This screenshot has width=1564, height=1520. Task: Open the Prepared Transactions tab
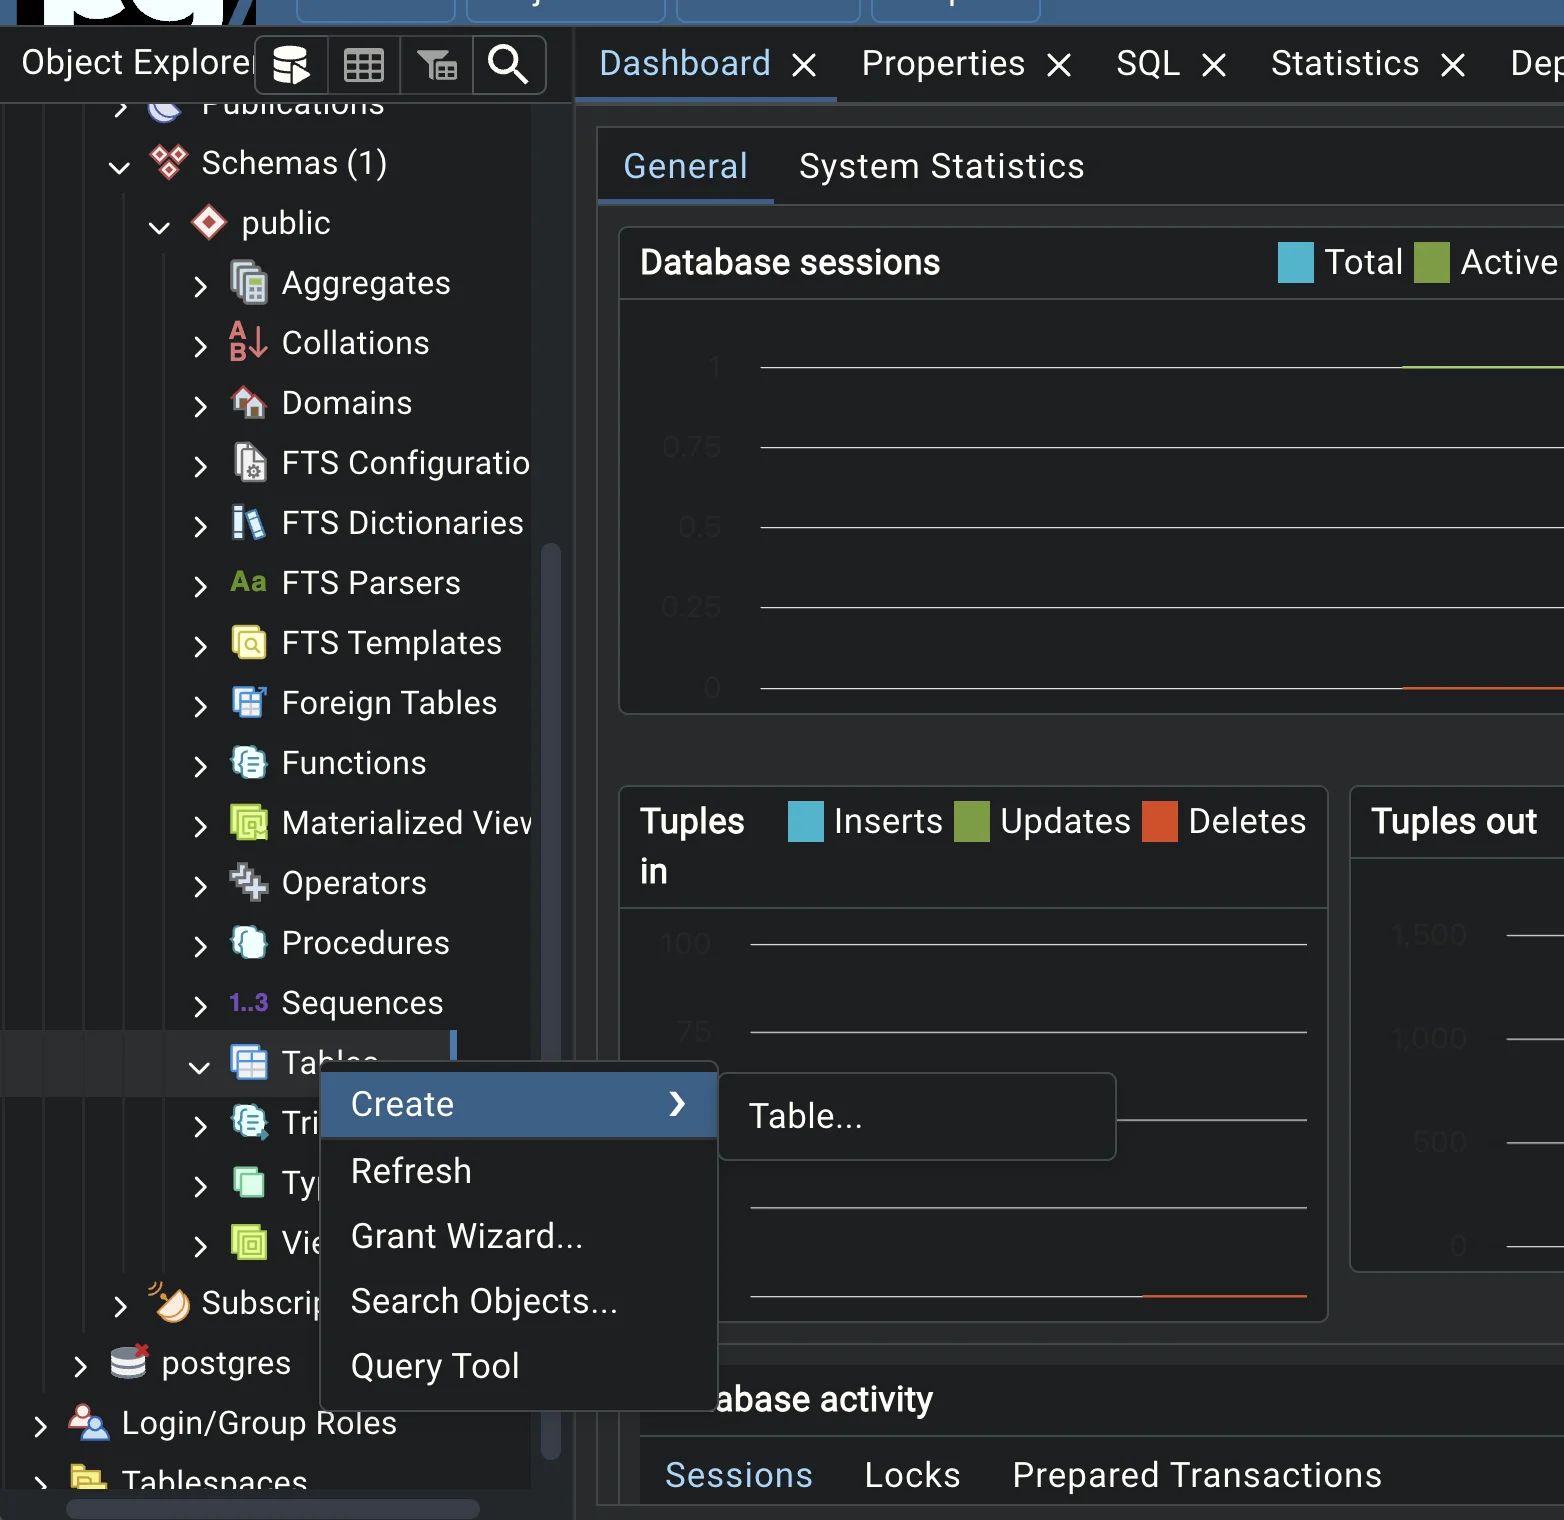(1197, 1475)
